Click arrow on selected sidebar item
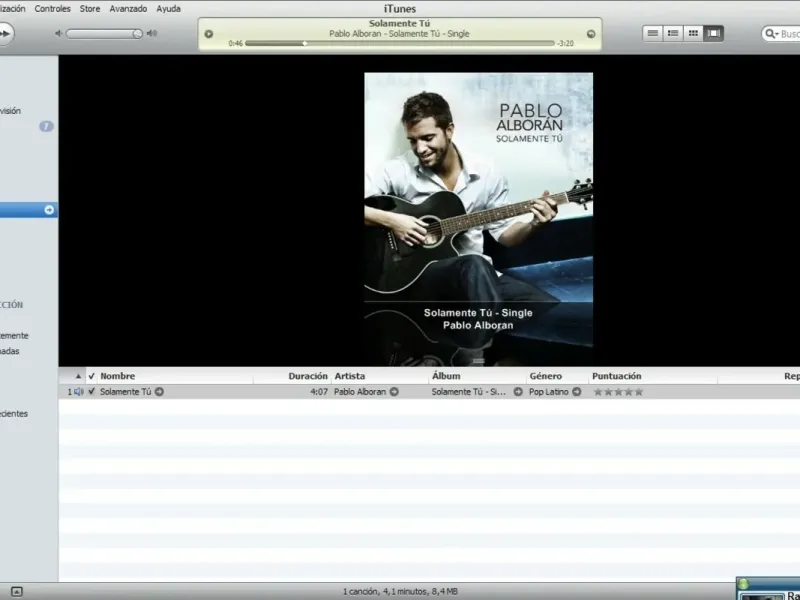Viewport: 800px width, 600px height. click(x=49, y=210)
